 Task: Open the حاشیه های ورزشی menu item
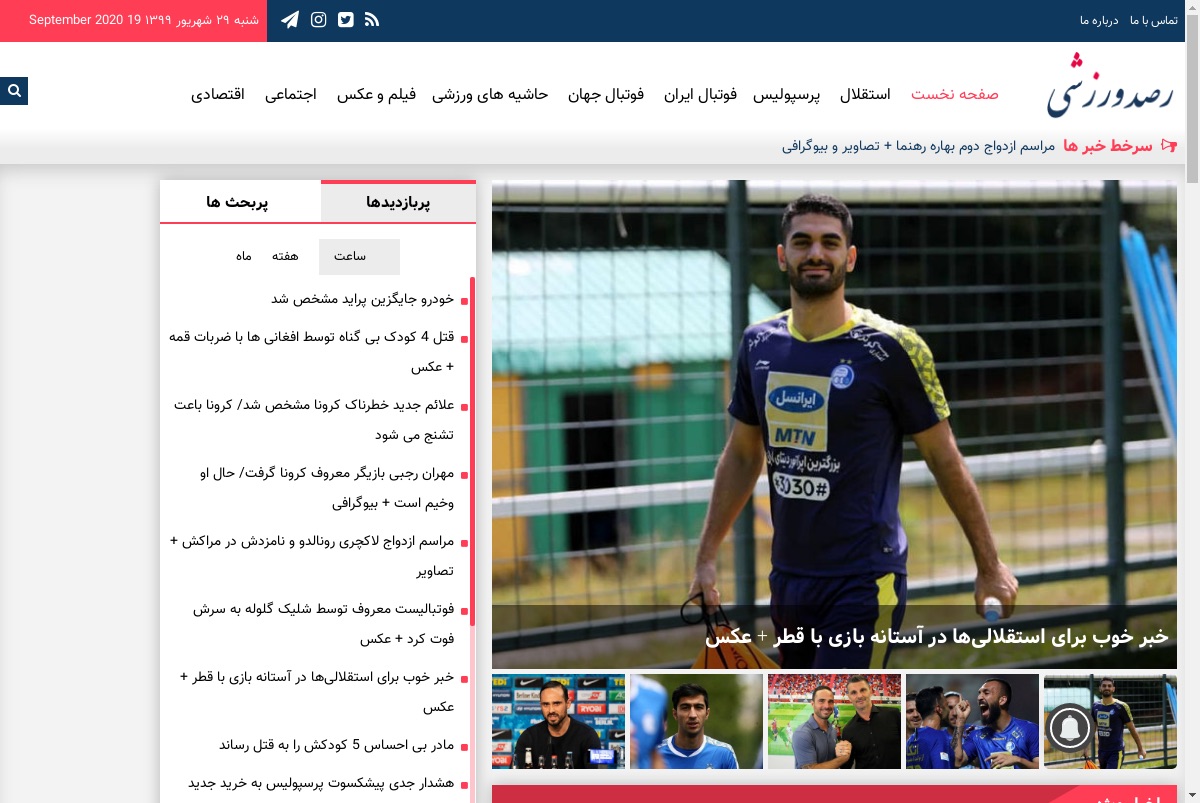[490, 94]
